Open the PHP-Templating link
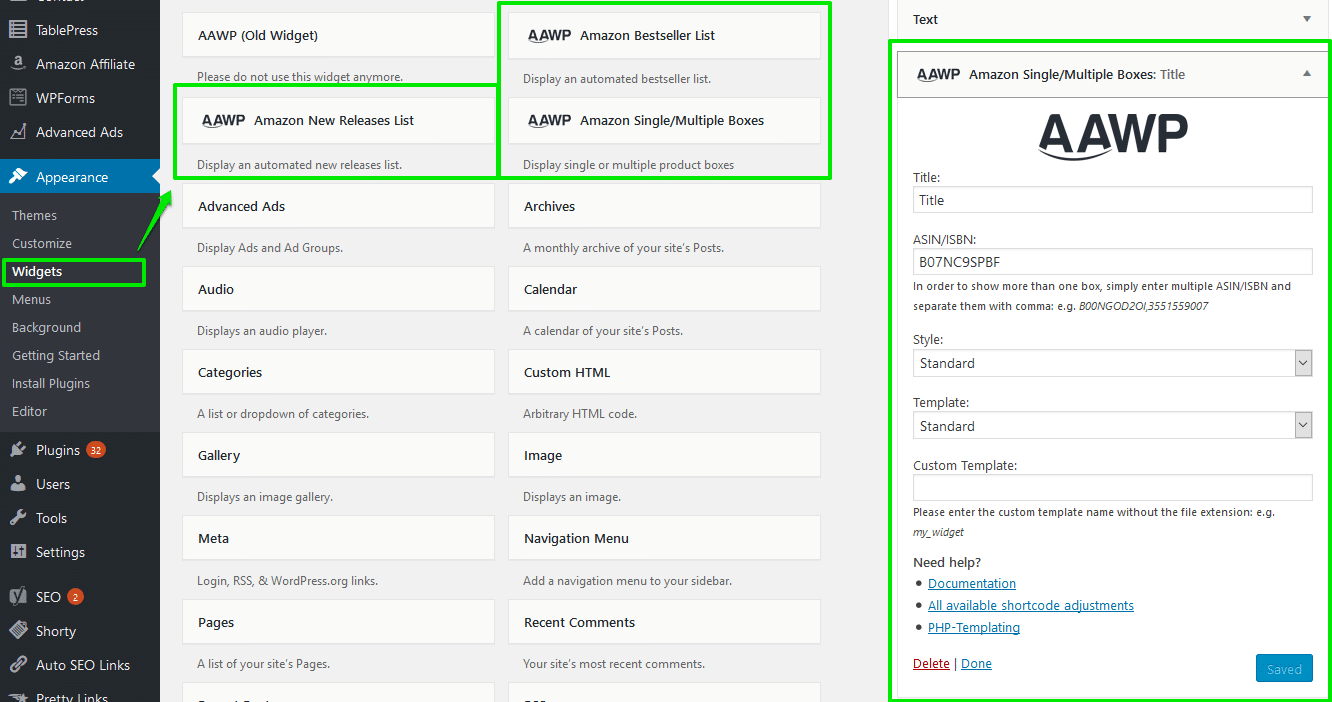Image resolution: width=1332 pixels, height=702 pixels. click(x=974, y=627)
